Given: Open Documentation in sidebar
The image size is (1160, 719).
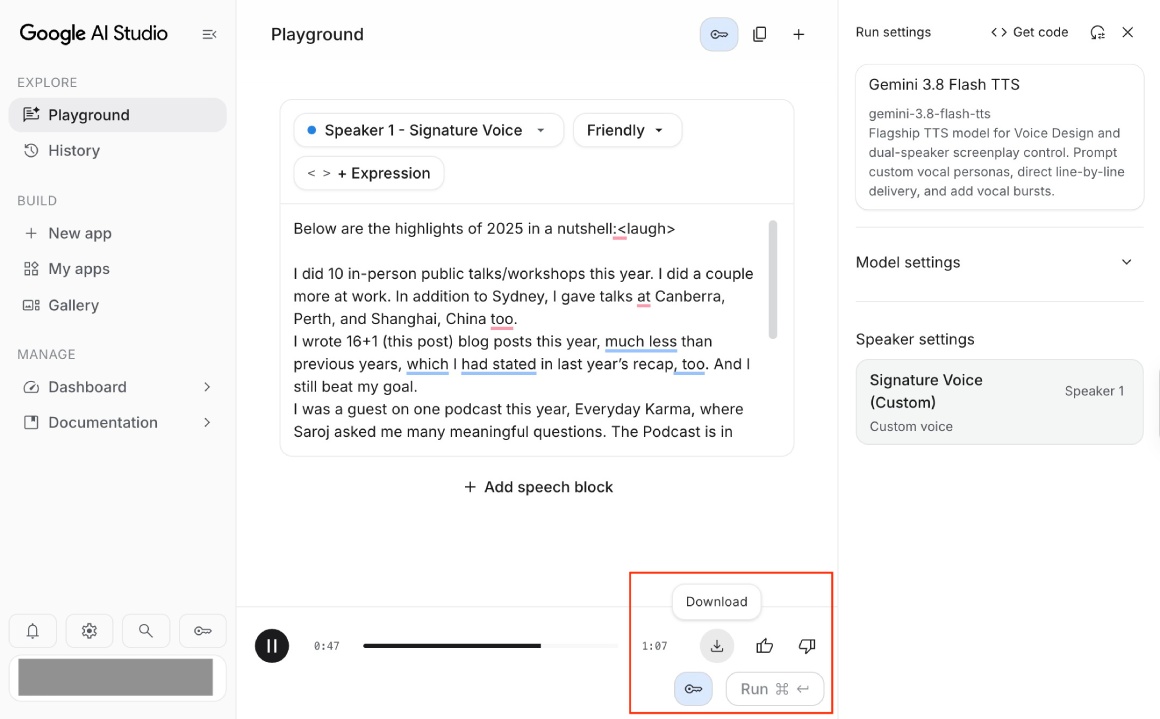Looking at the screenshot, I should coord(103,422).
